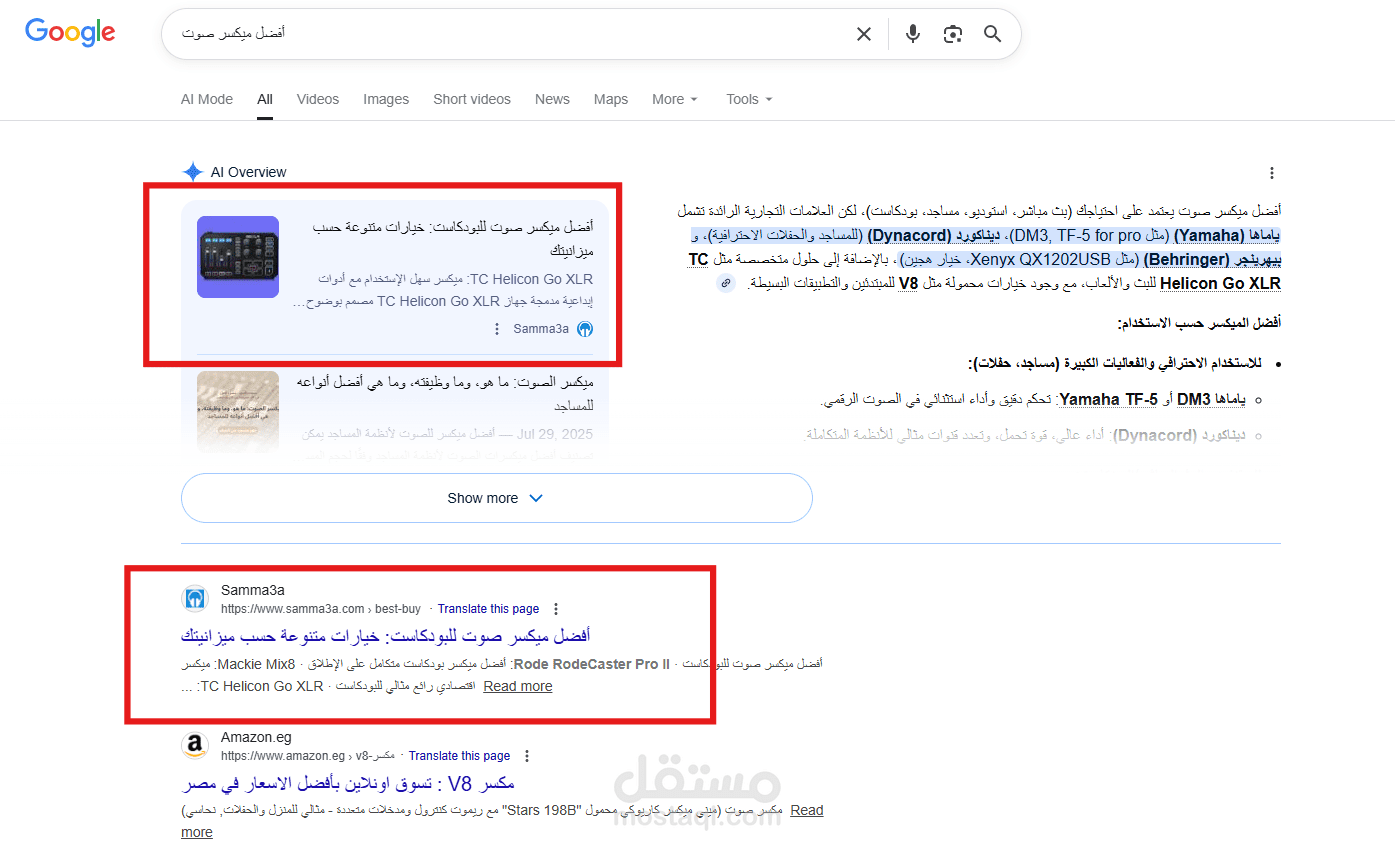Switch to the Images tab
The width and height of the screenshot is (1395, 848).
pos(386,99)
